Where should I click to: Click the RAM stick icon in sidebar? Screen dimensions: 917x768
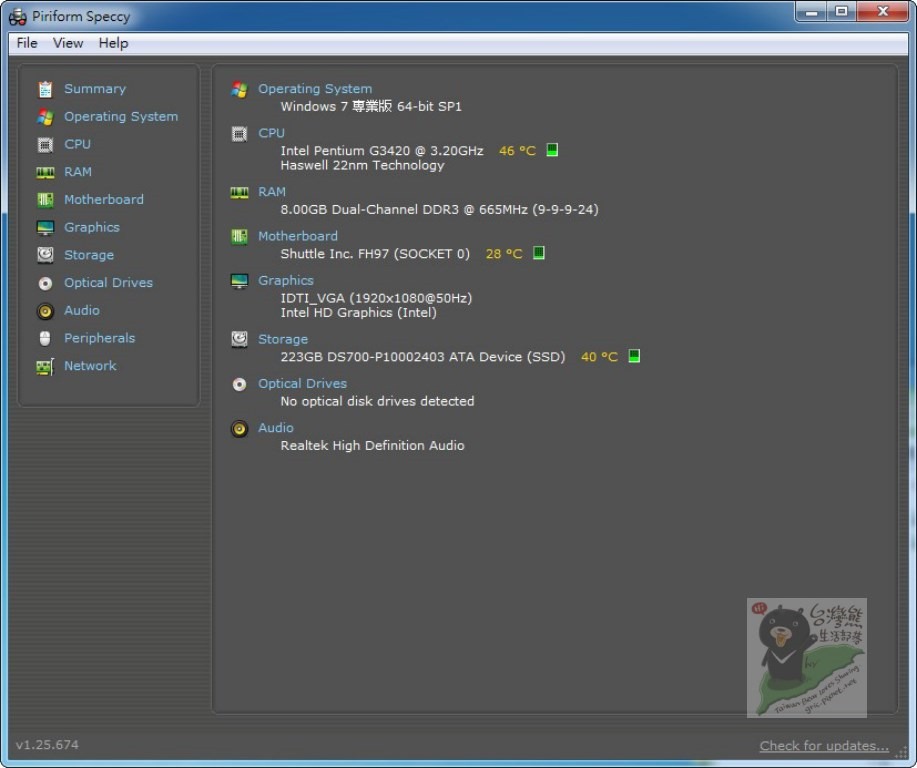pos(45,173)
